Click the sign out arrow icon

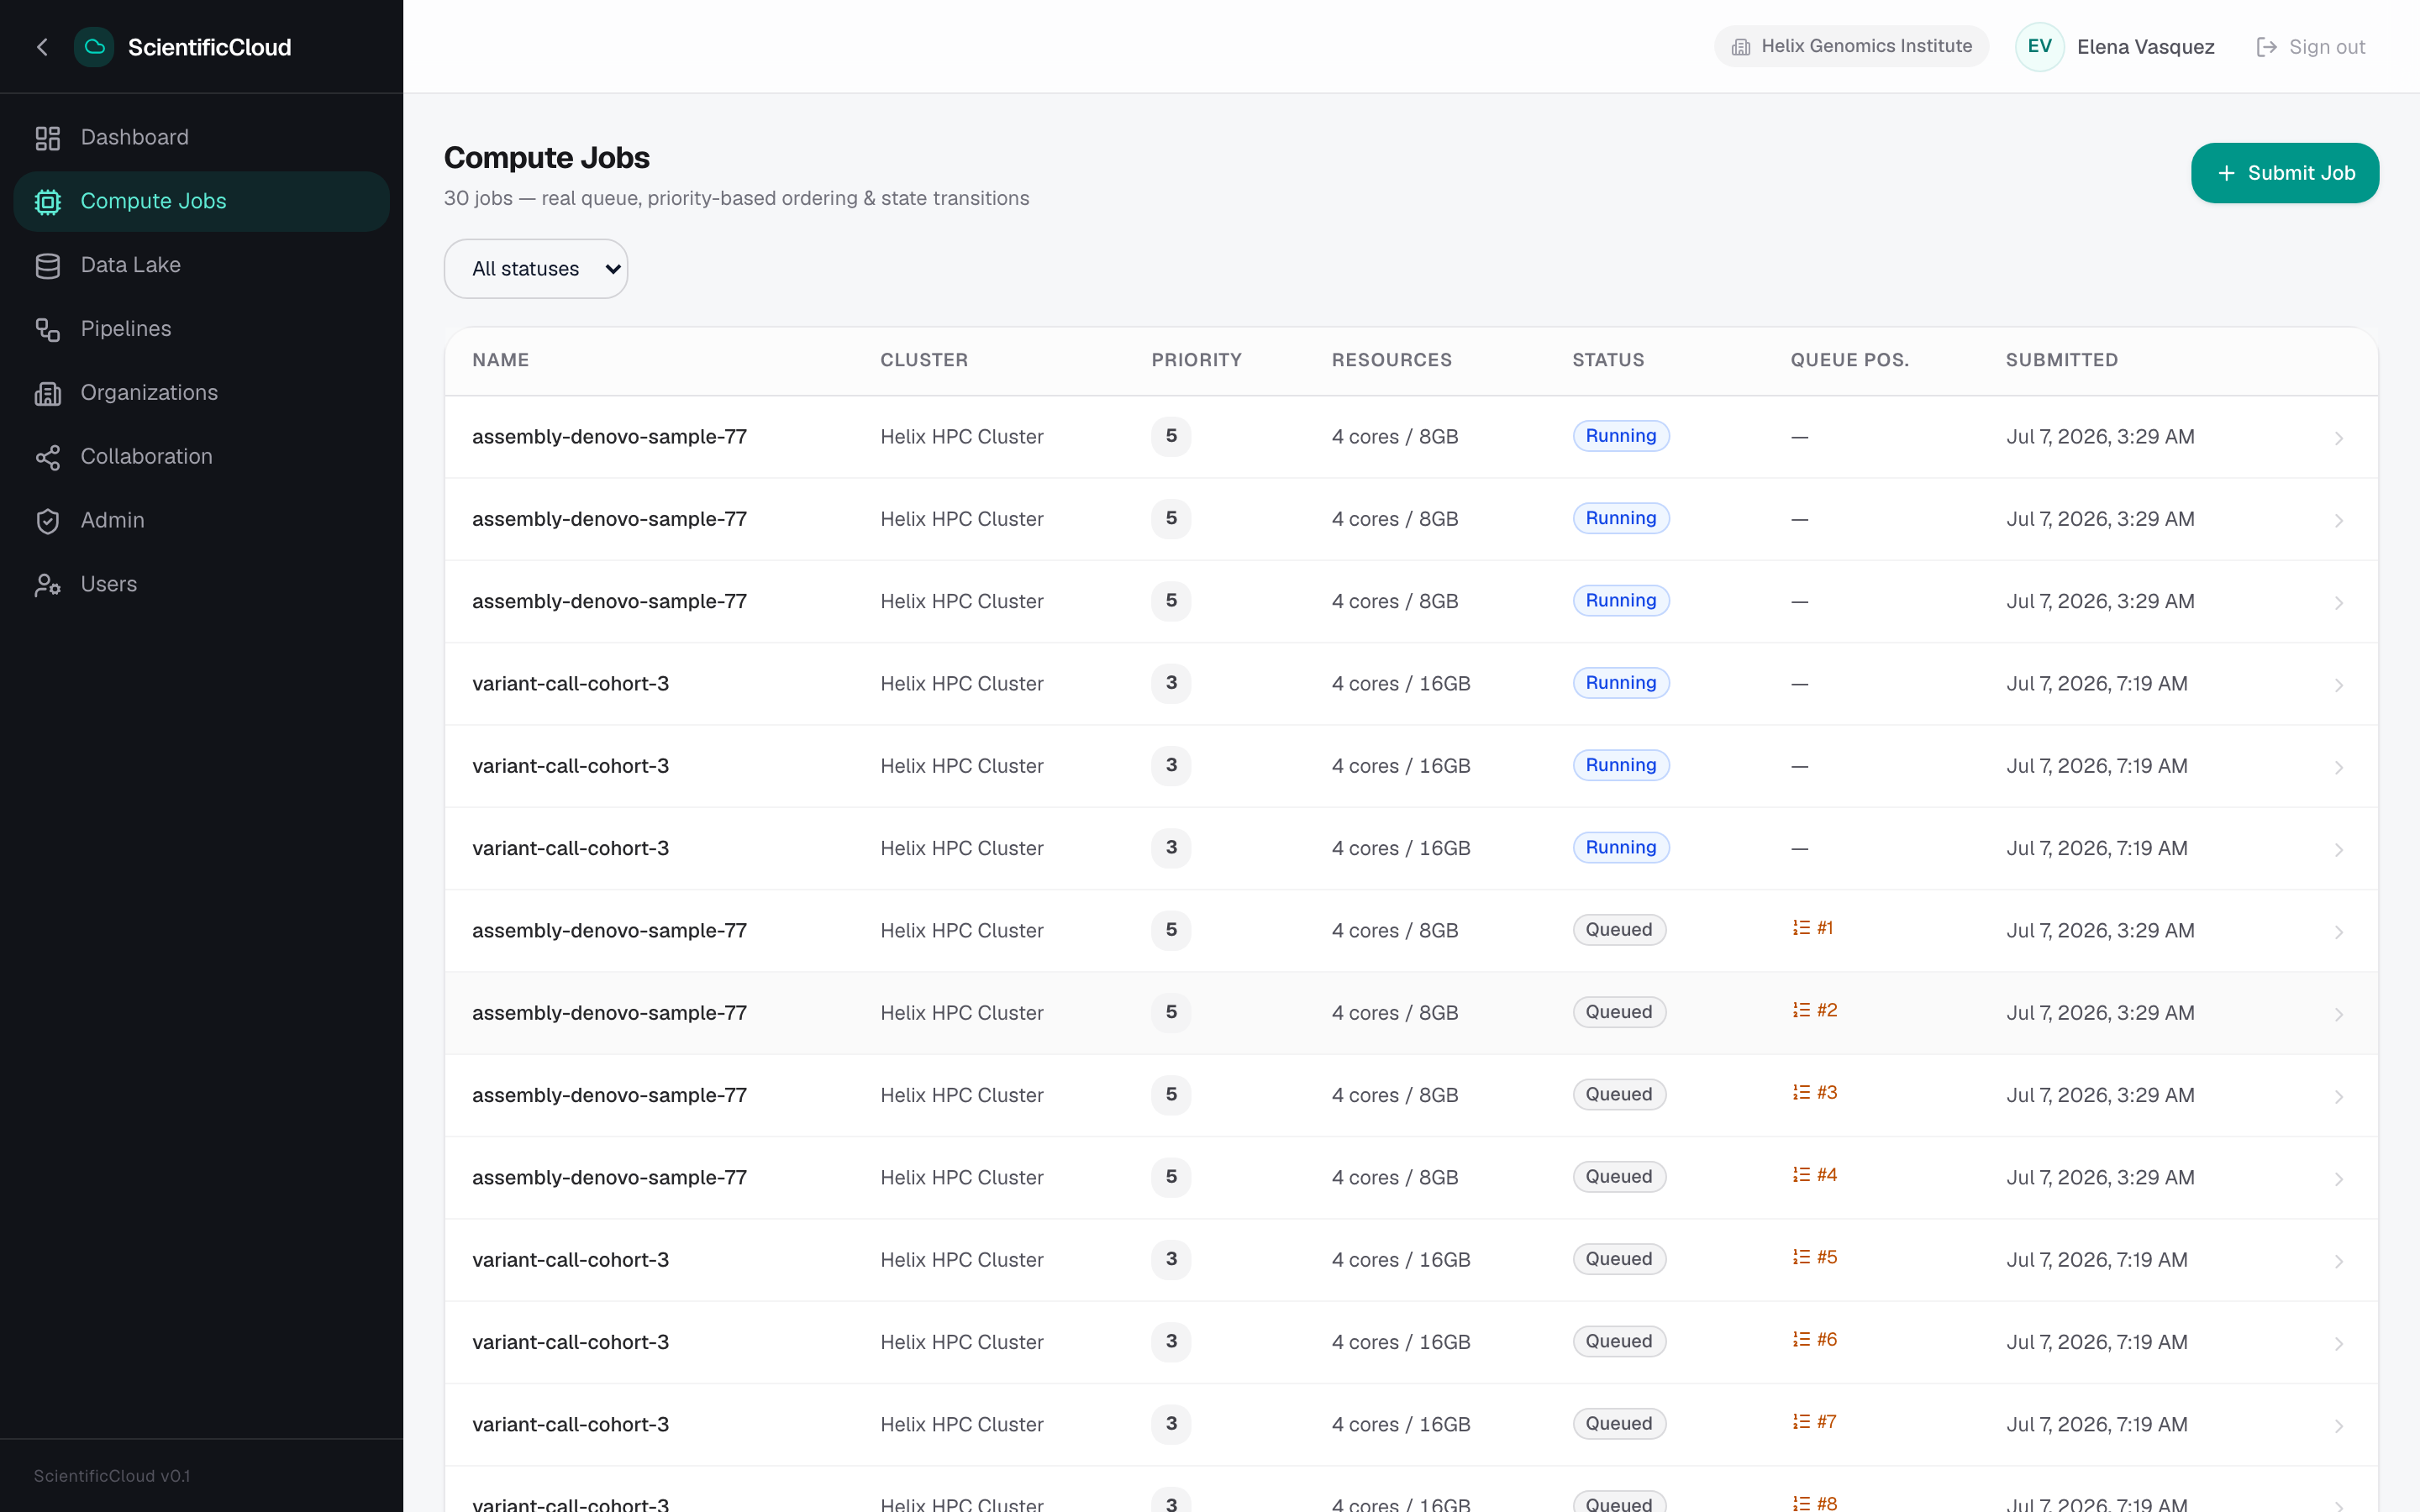(x=2266, y=47)
